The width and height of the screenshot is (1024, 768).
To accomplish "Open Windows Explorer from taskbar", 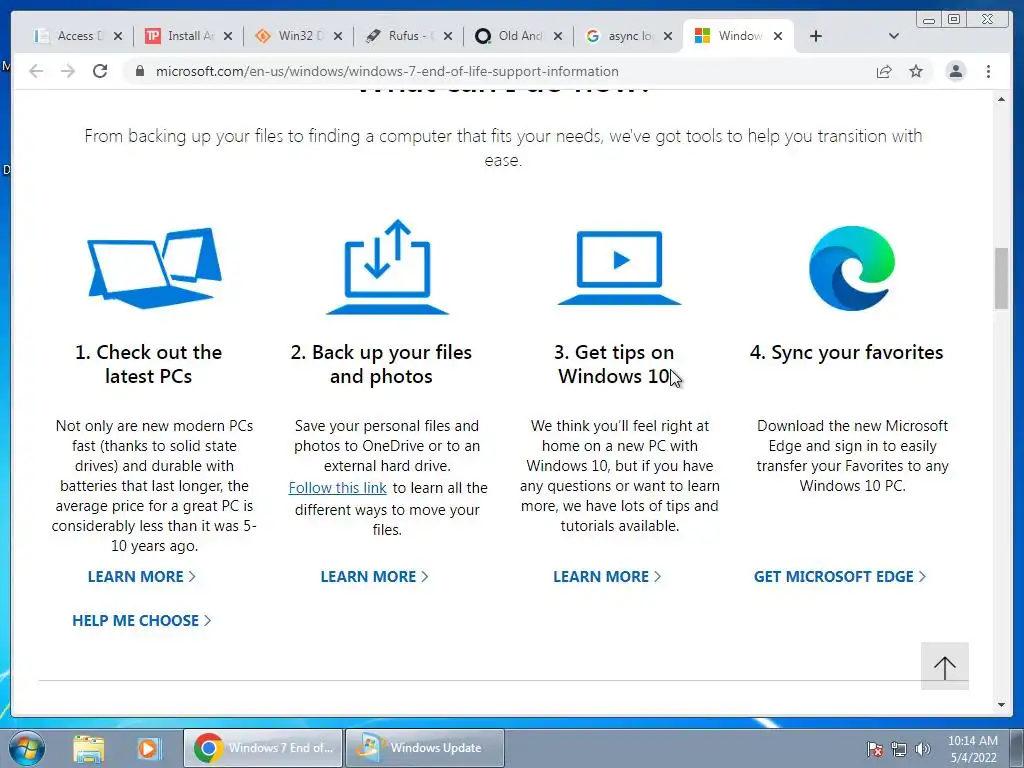I will tap(89, 748).
